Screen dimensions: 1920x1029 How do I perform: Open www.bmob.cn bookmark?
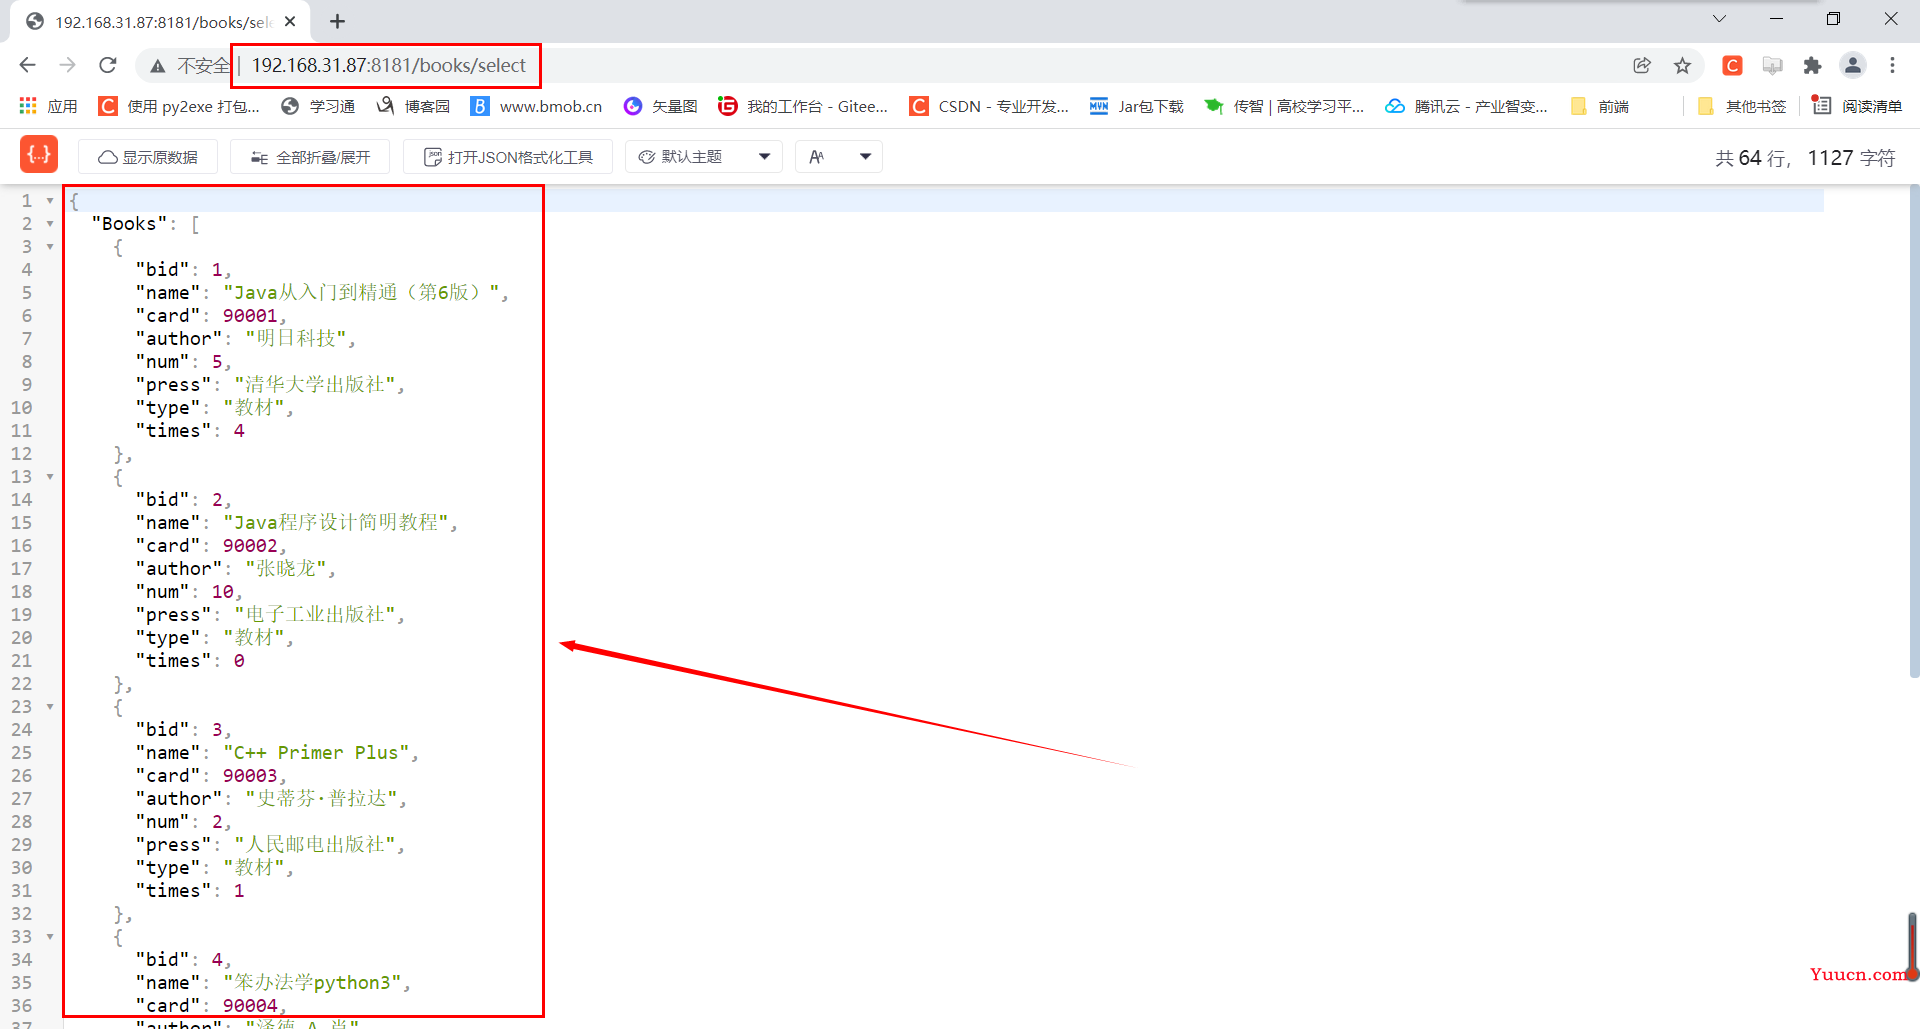[x=537, y=106]
